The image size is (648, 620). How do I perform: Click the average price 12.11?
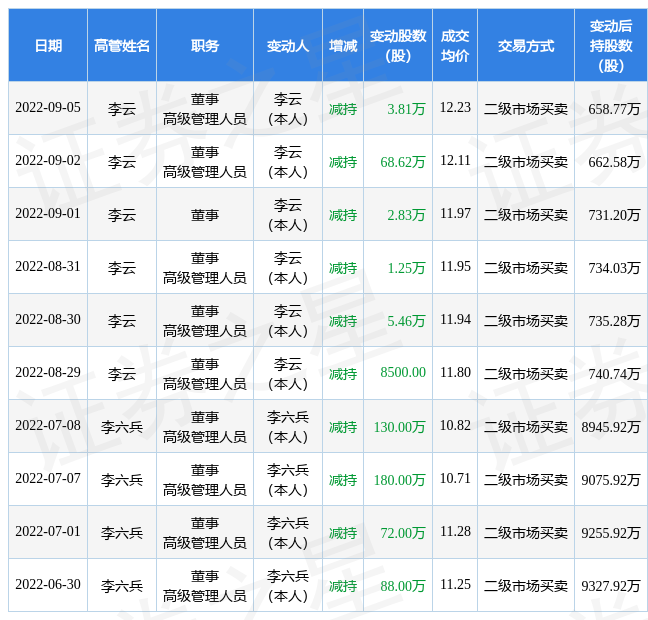(x=455, y=160)
